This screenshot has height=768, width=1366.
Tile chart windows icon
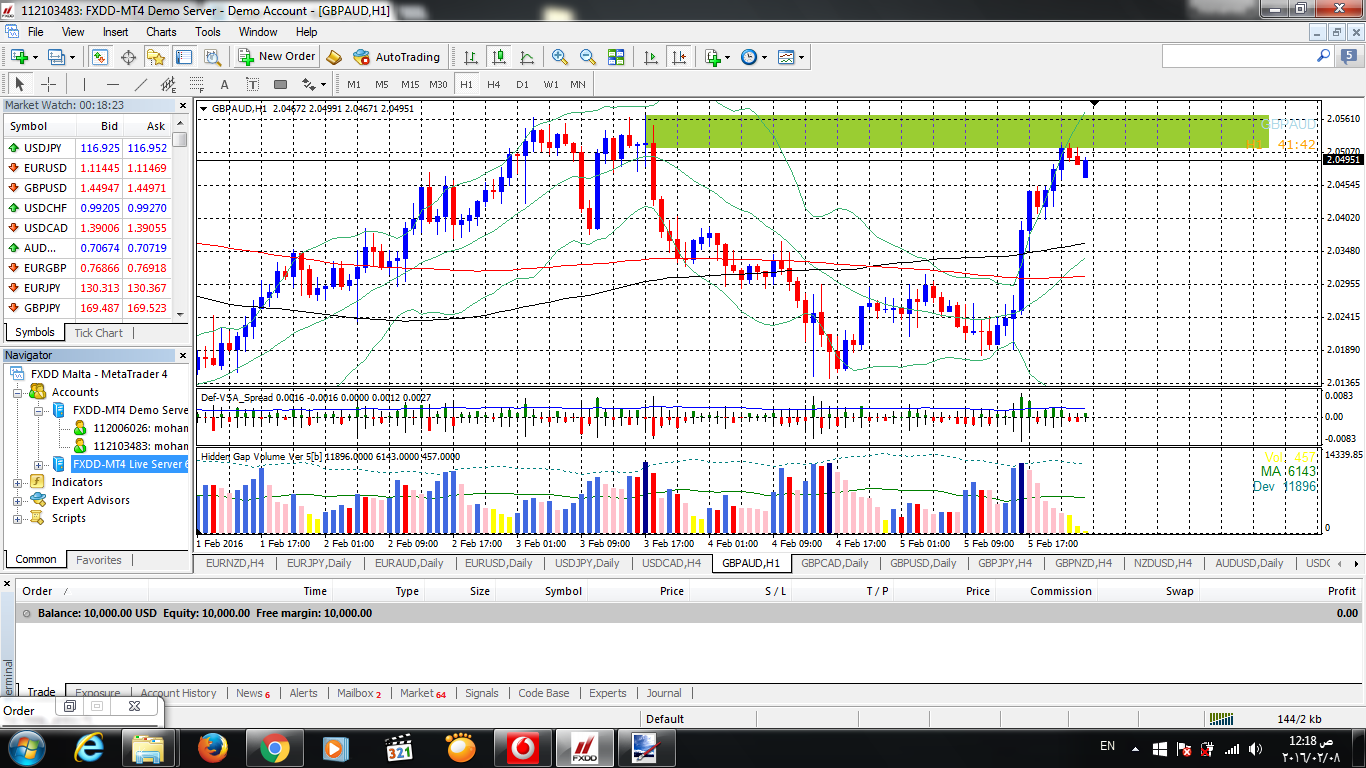[616, 57]
